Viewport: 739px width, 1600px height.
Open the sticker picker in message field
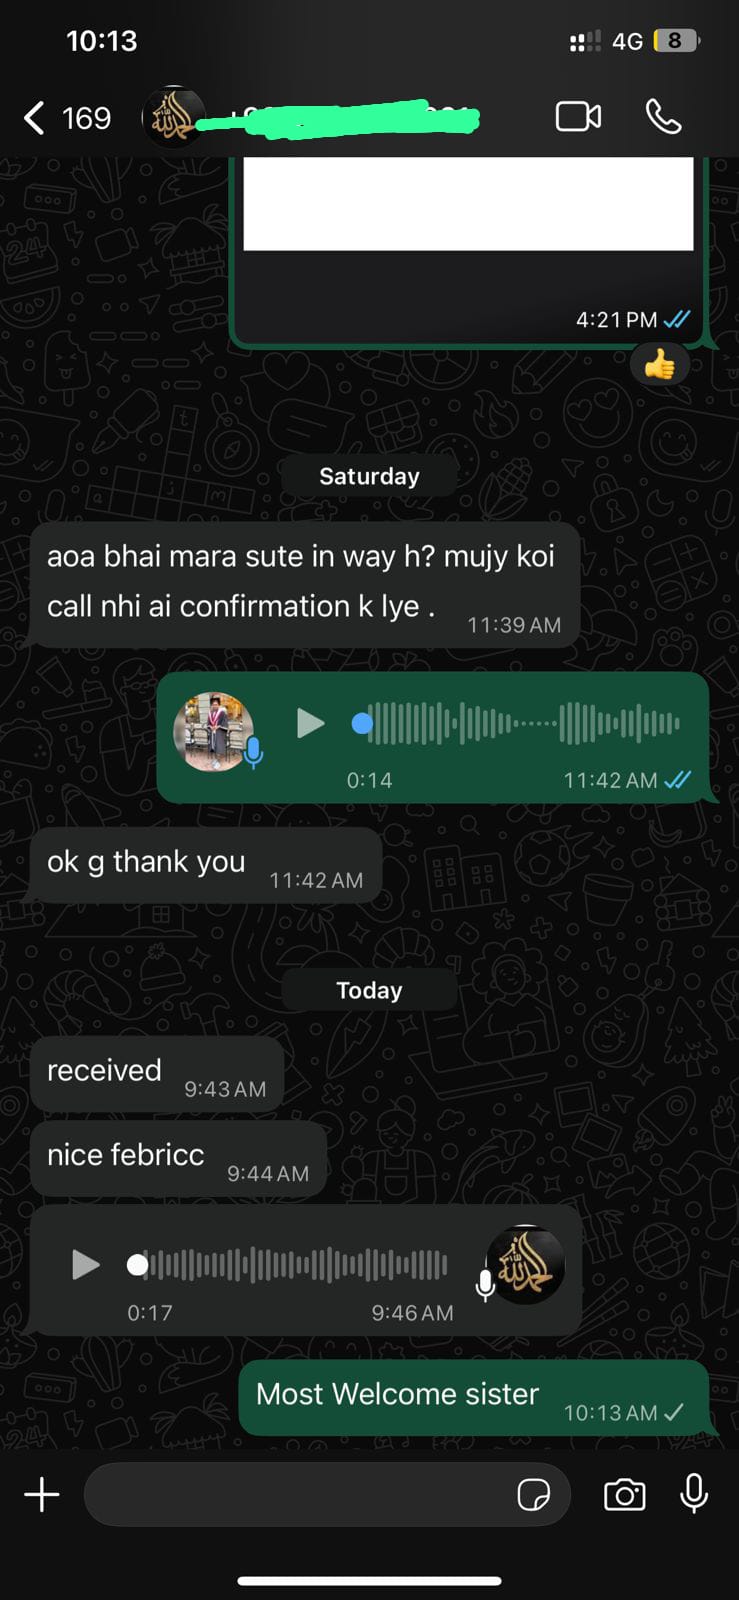pyautogui.click(x=533, y=1495)
